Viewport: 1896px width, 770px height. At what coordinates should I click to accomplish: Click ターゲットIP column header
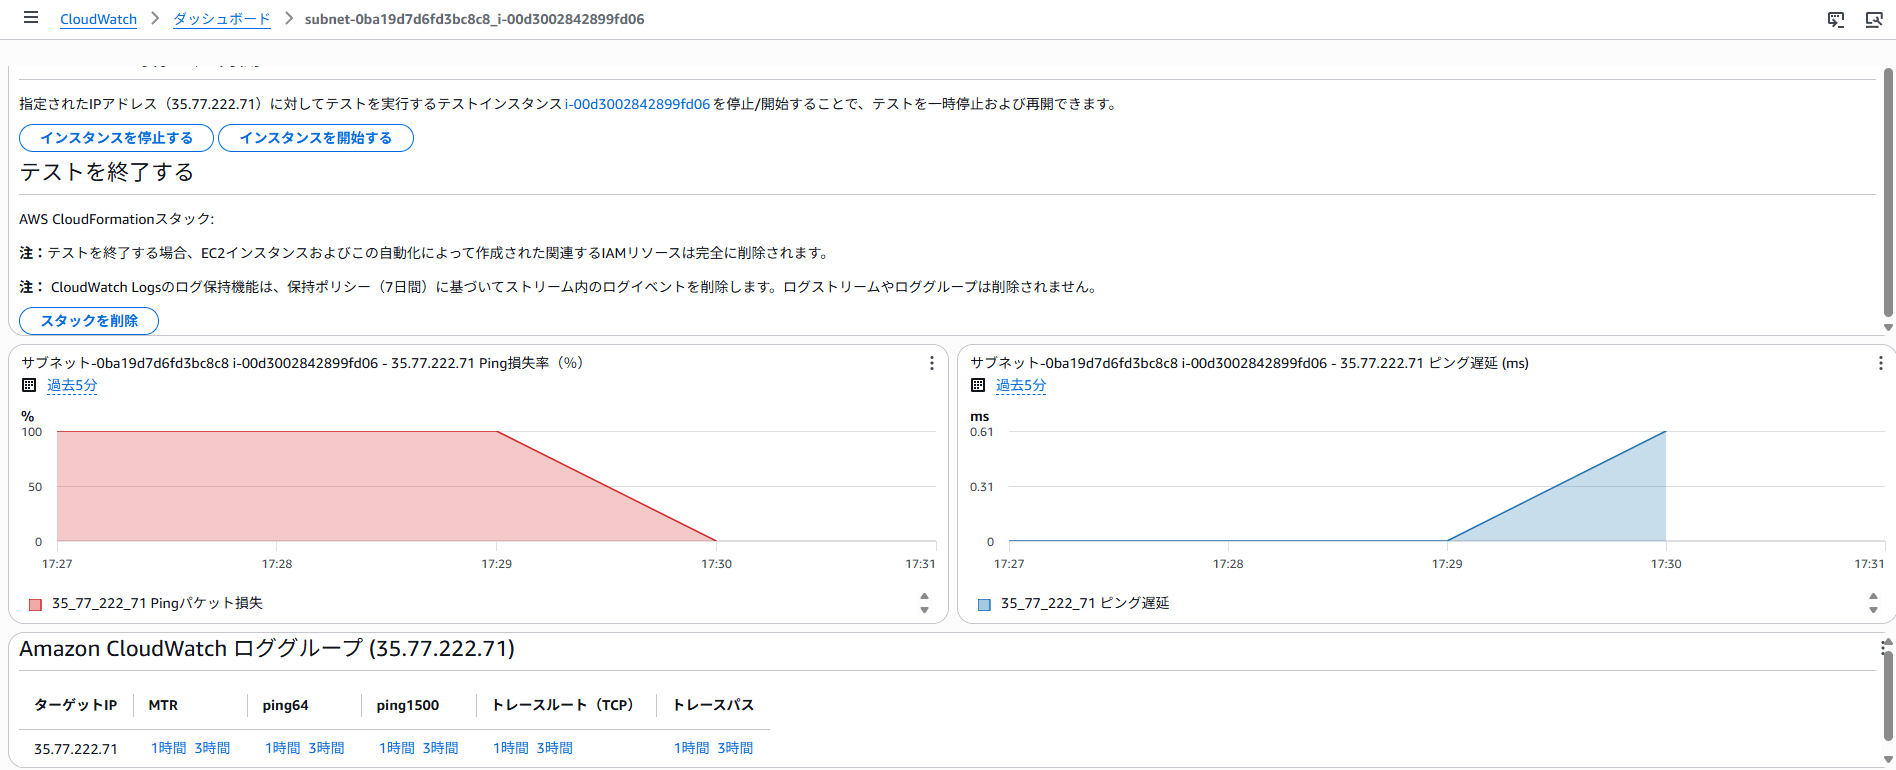pyautogui.click(x=76, y=705)
